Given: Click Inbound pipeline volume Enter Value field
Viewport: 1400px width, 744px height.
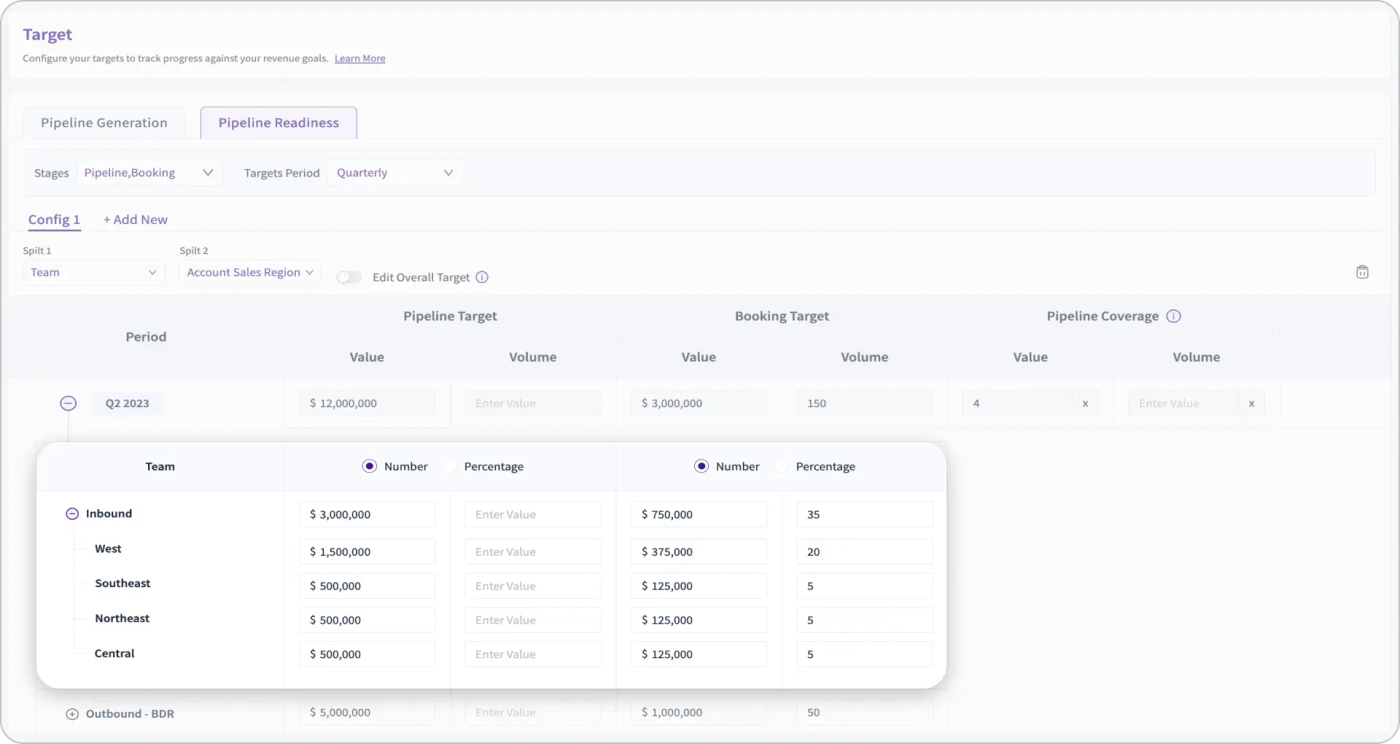Looking at the screenshot, I should (x=533, y=514).
